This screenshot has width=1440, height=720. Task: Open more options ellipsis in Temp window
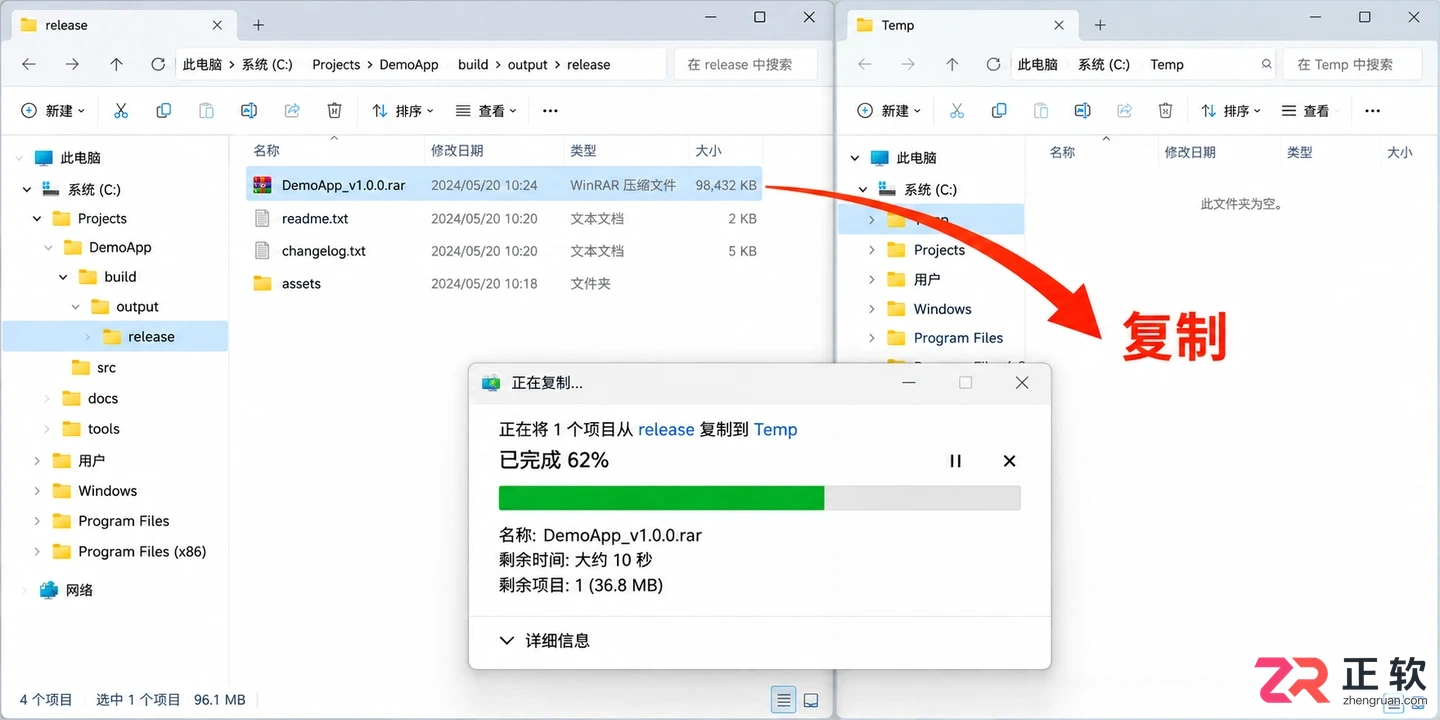pos(1372,111)
